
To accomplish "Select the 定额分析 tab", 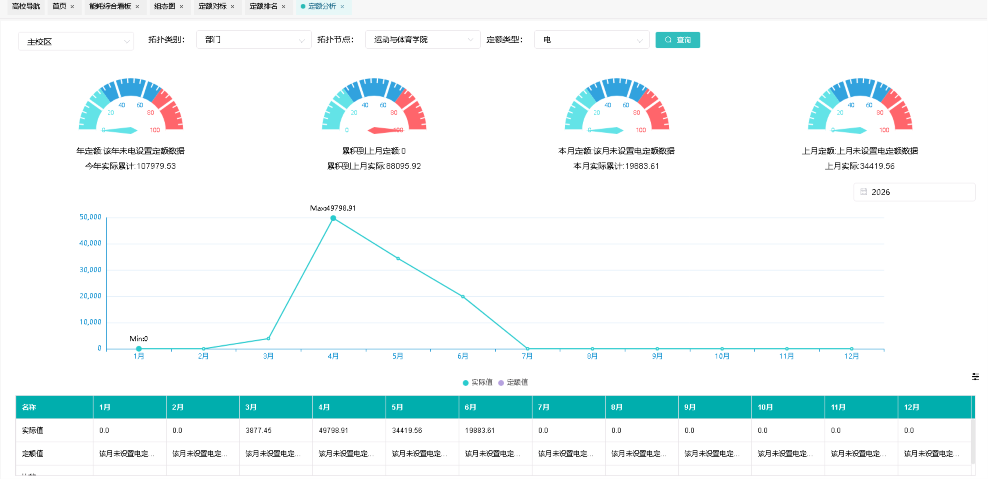I will pyautogui.click(x=321, y=6).
